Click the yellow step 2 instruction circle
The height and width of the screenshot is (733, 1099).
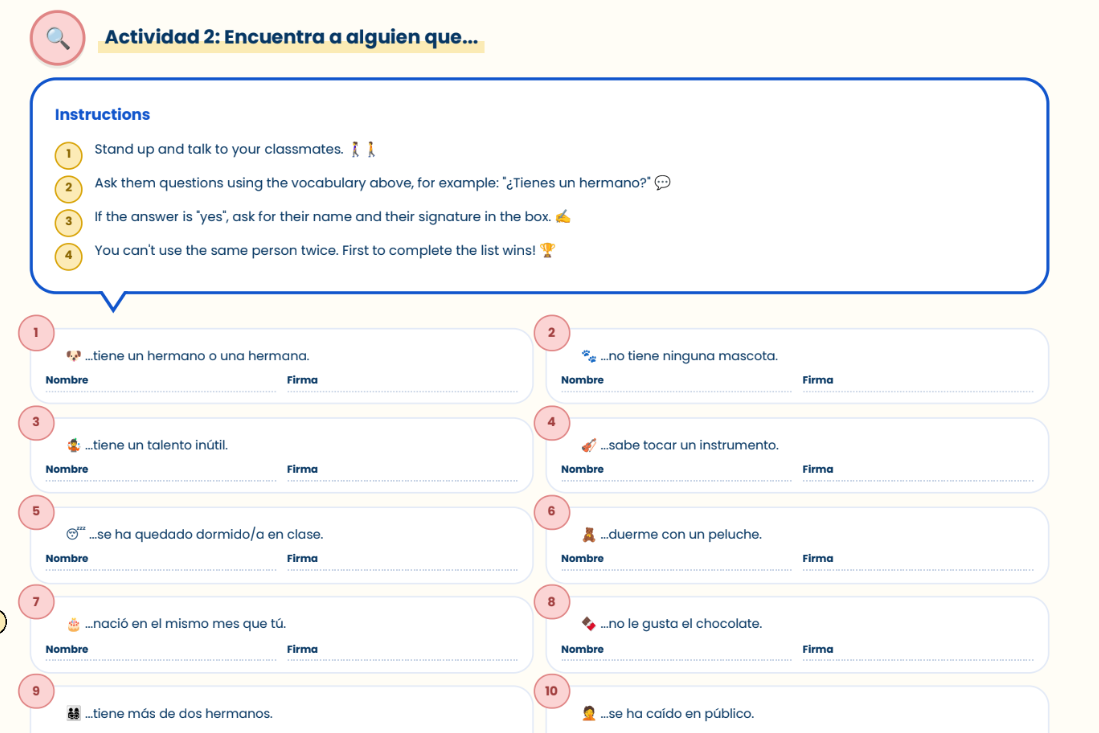click(69, 188)
